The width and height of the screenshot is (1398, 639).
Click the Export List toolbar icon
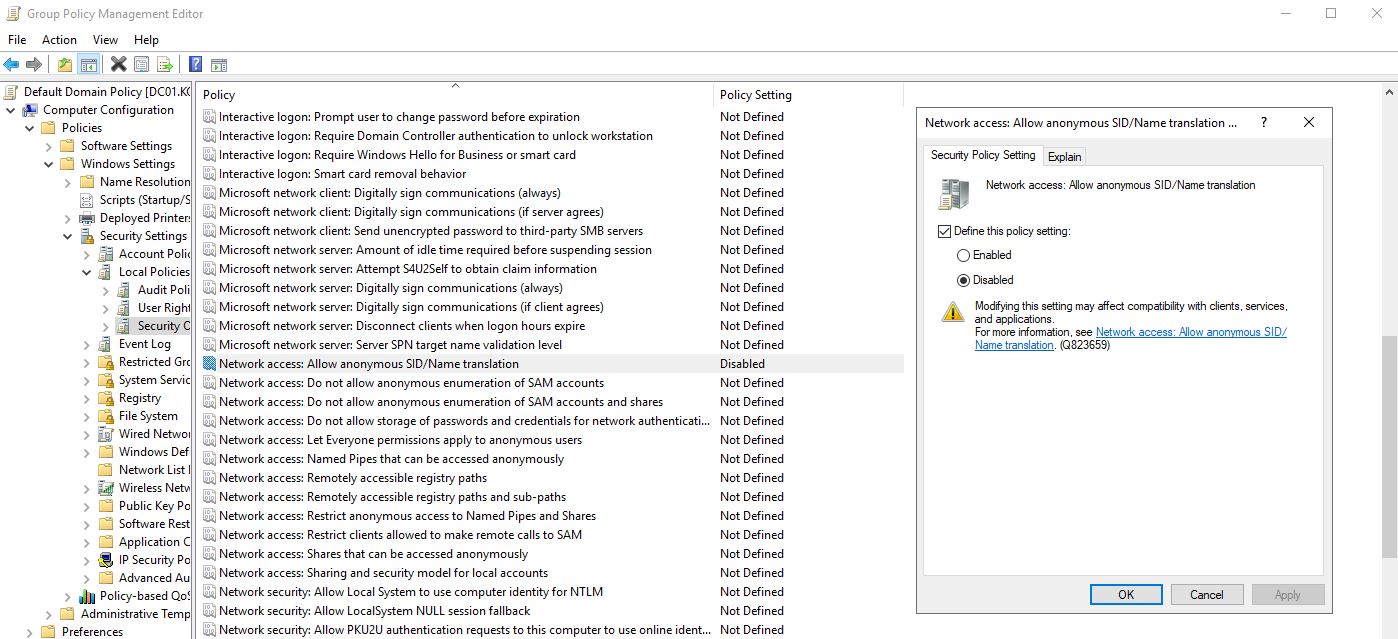coord(165,65)
